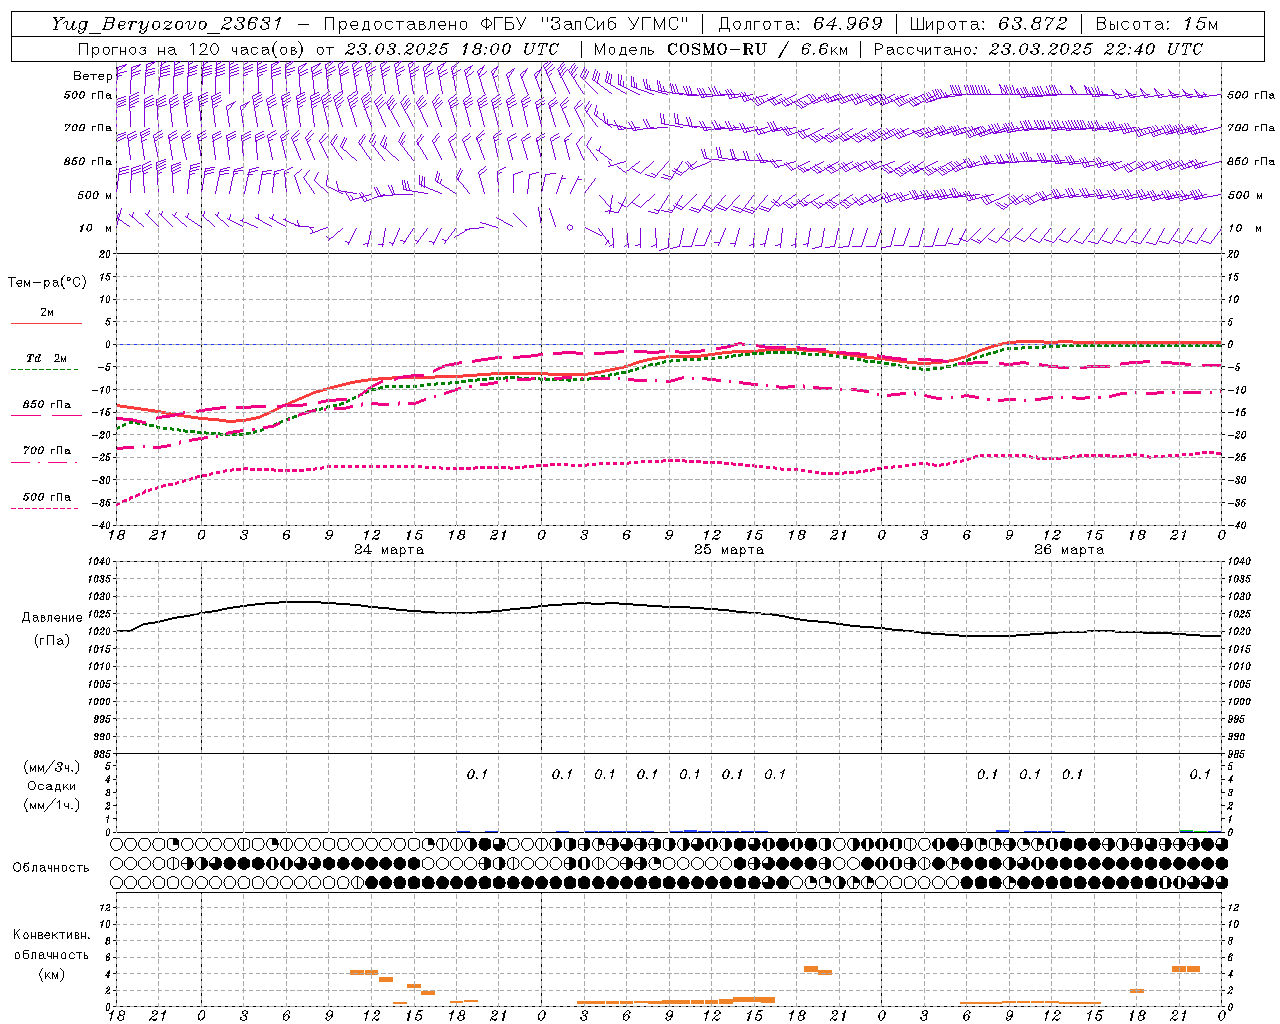Viewport: 1280px width, 1024px height.
Task: Click the Ветер panel label
Action: click(x=92, y=76)
